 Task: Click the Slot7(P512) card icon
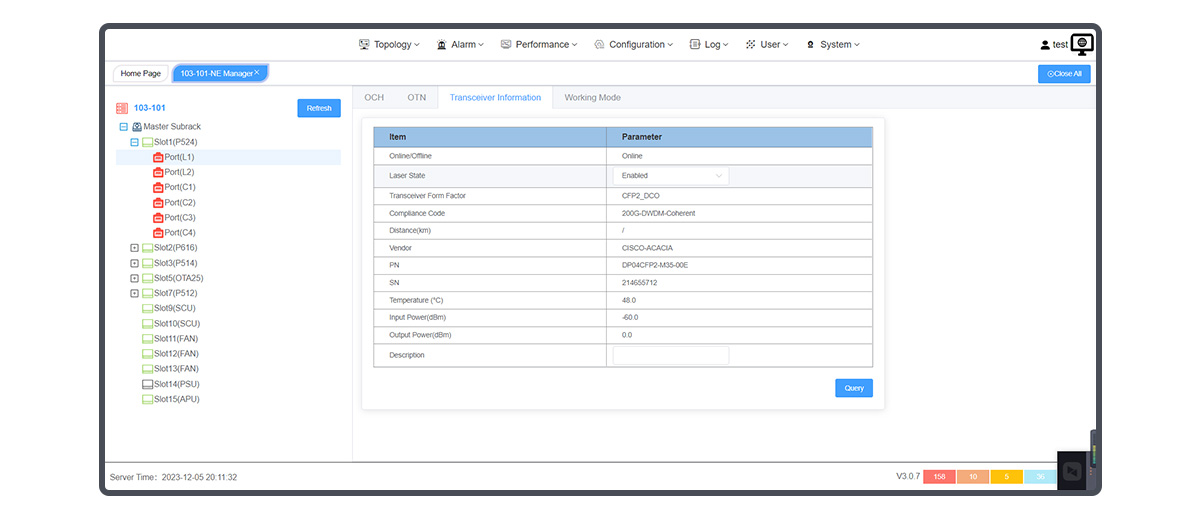(148, 293)
